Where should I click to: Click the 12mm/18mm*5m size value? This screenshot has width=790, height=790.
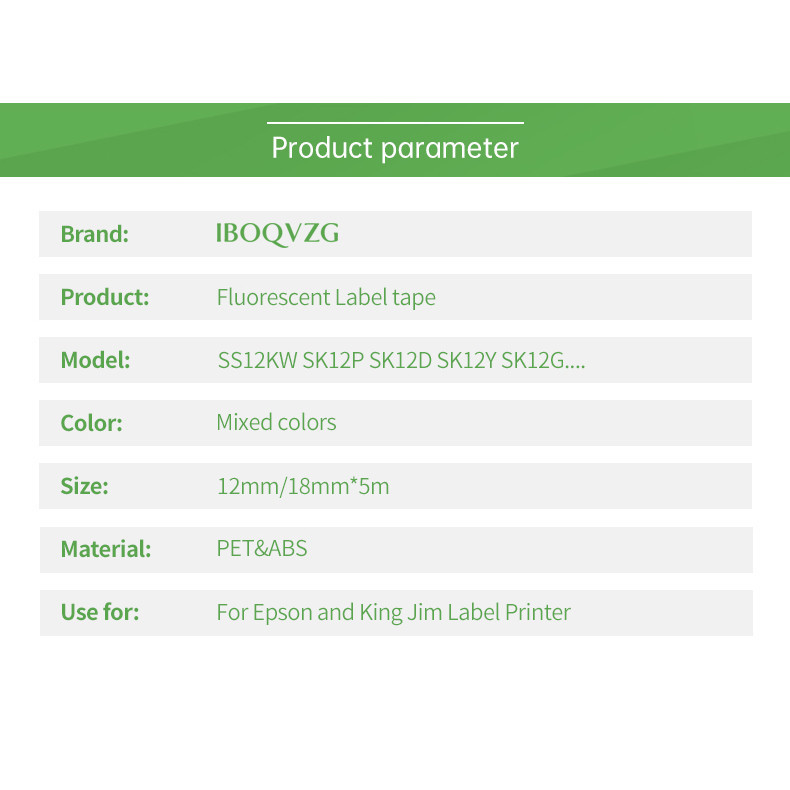pyautogui.click(x=303, y=487)
